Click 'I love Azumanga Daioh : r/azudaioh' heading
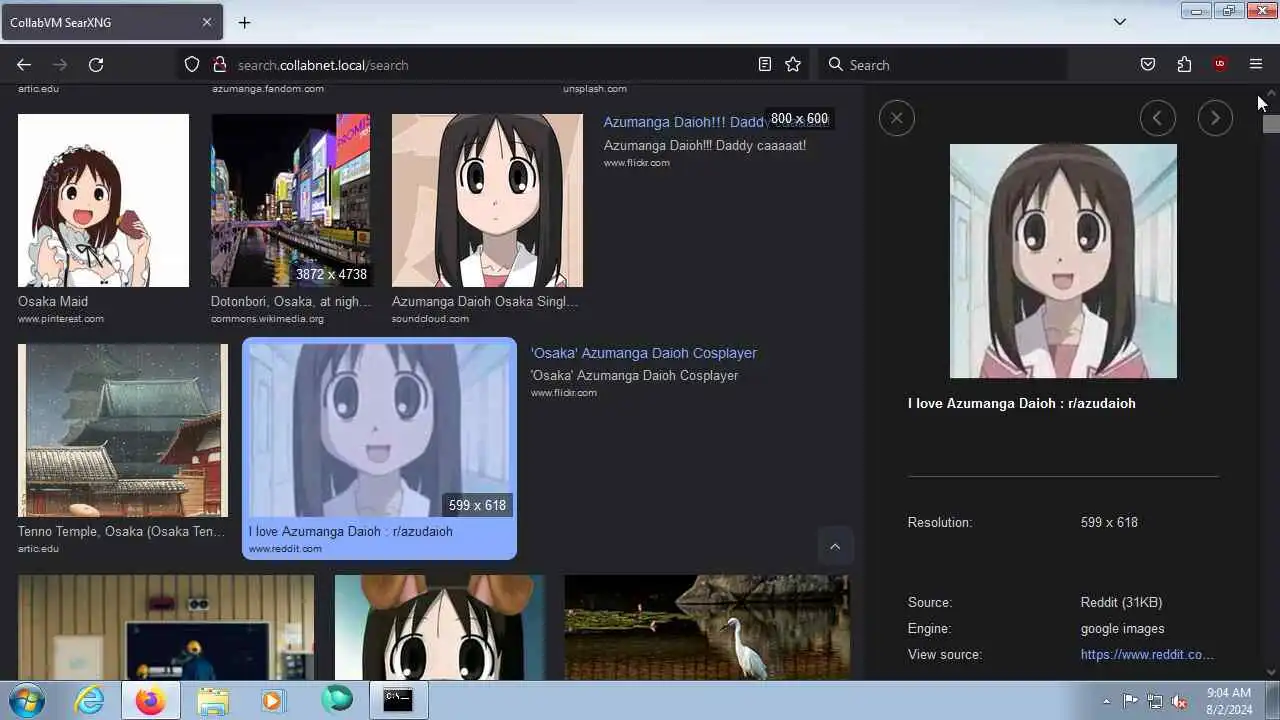1280x720 pixels. click(1021, 403)
